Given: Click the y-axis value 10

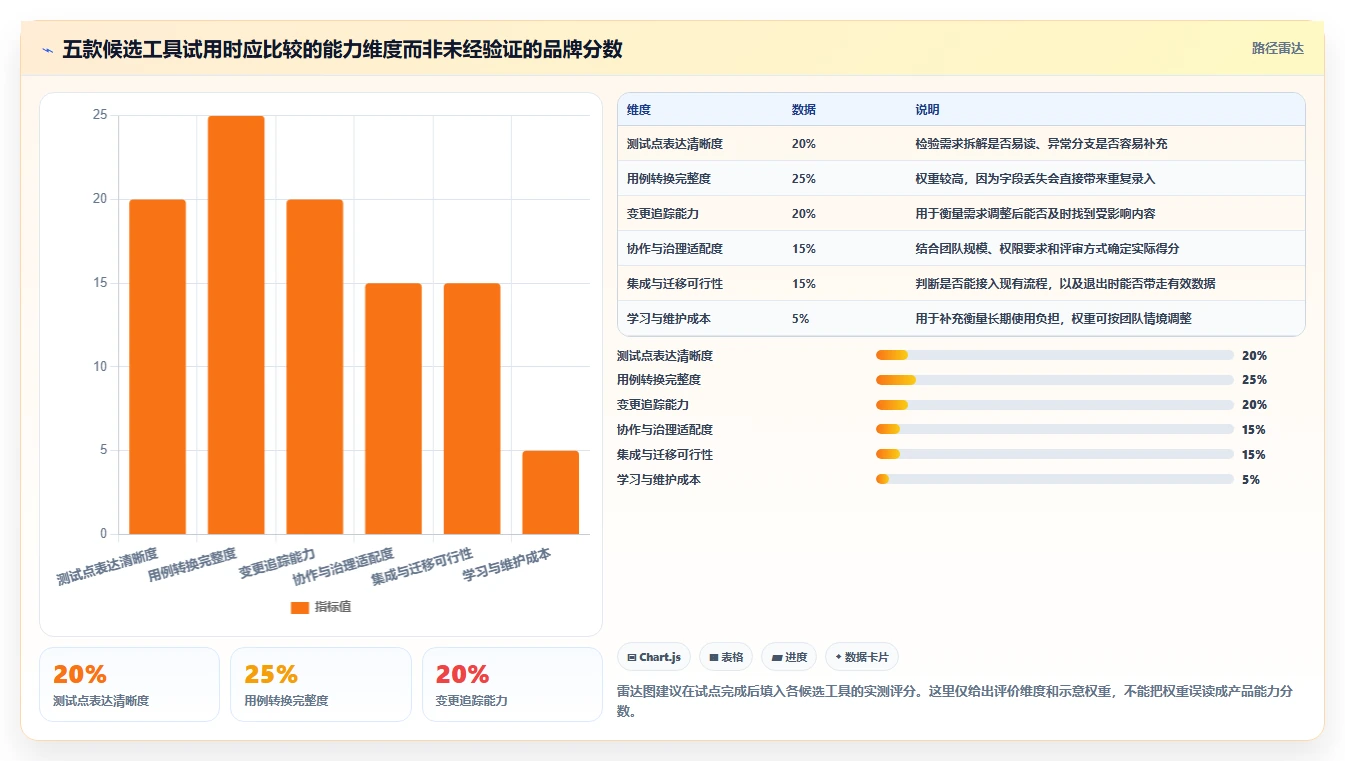Looking at the screenshot, I should [x=100, y=366].
